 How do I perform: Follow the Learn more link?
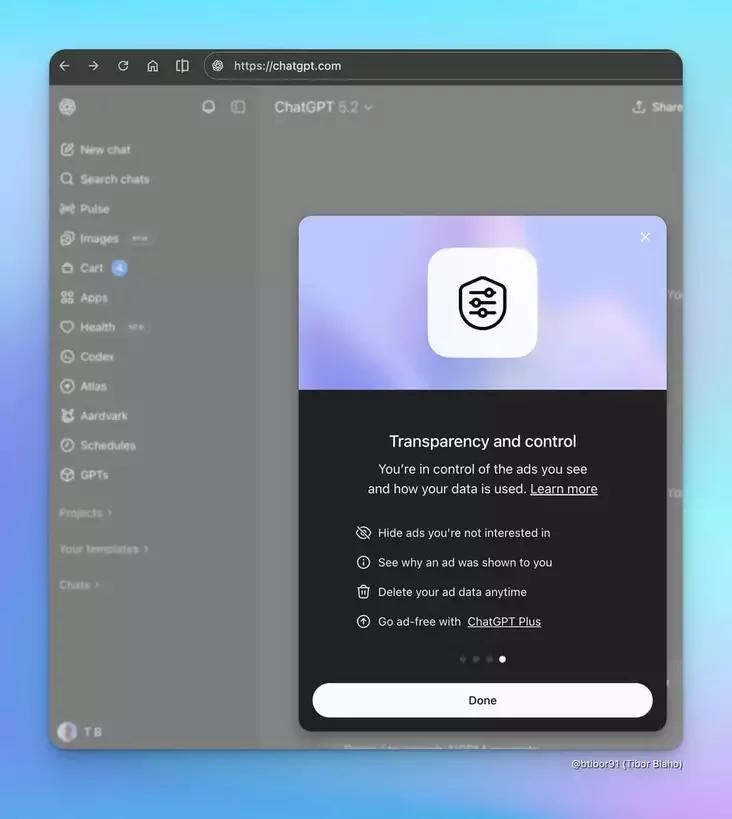coord(563,489)
